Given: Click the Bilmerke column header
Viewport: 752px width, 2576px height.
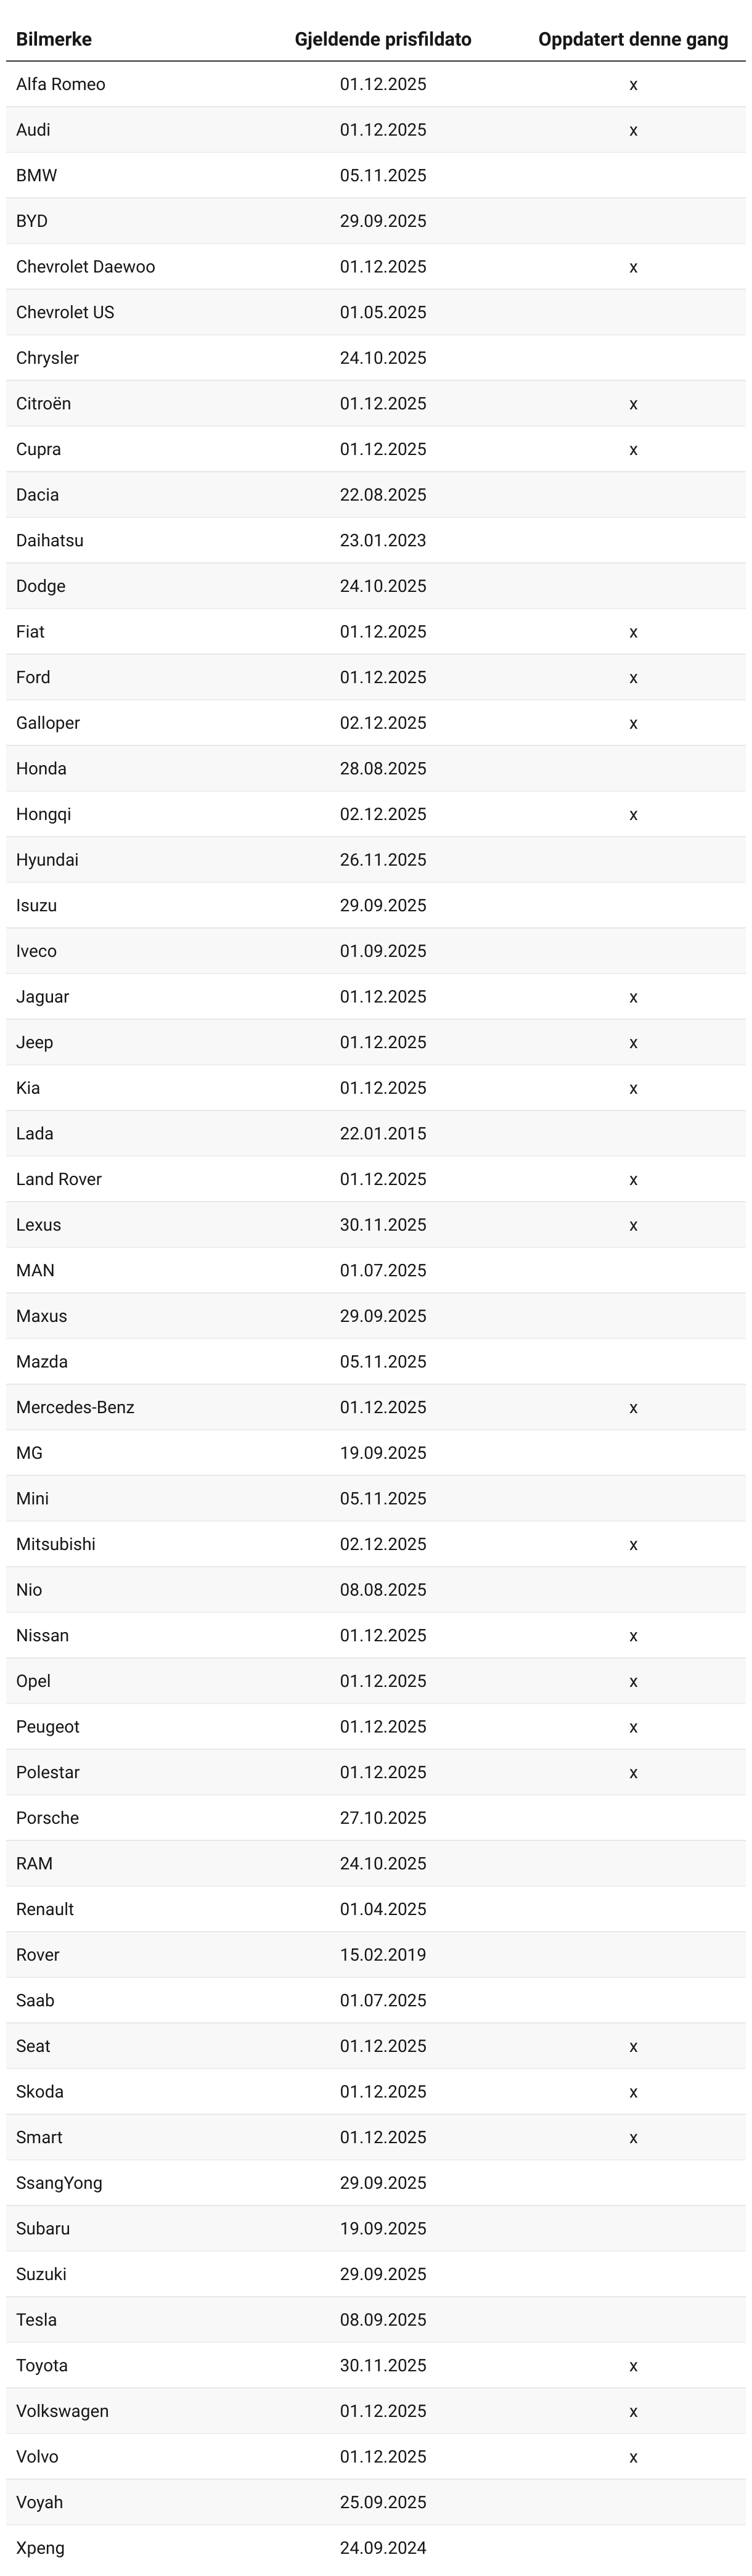Looking at the screenshot, I should (54, 39).
